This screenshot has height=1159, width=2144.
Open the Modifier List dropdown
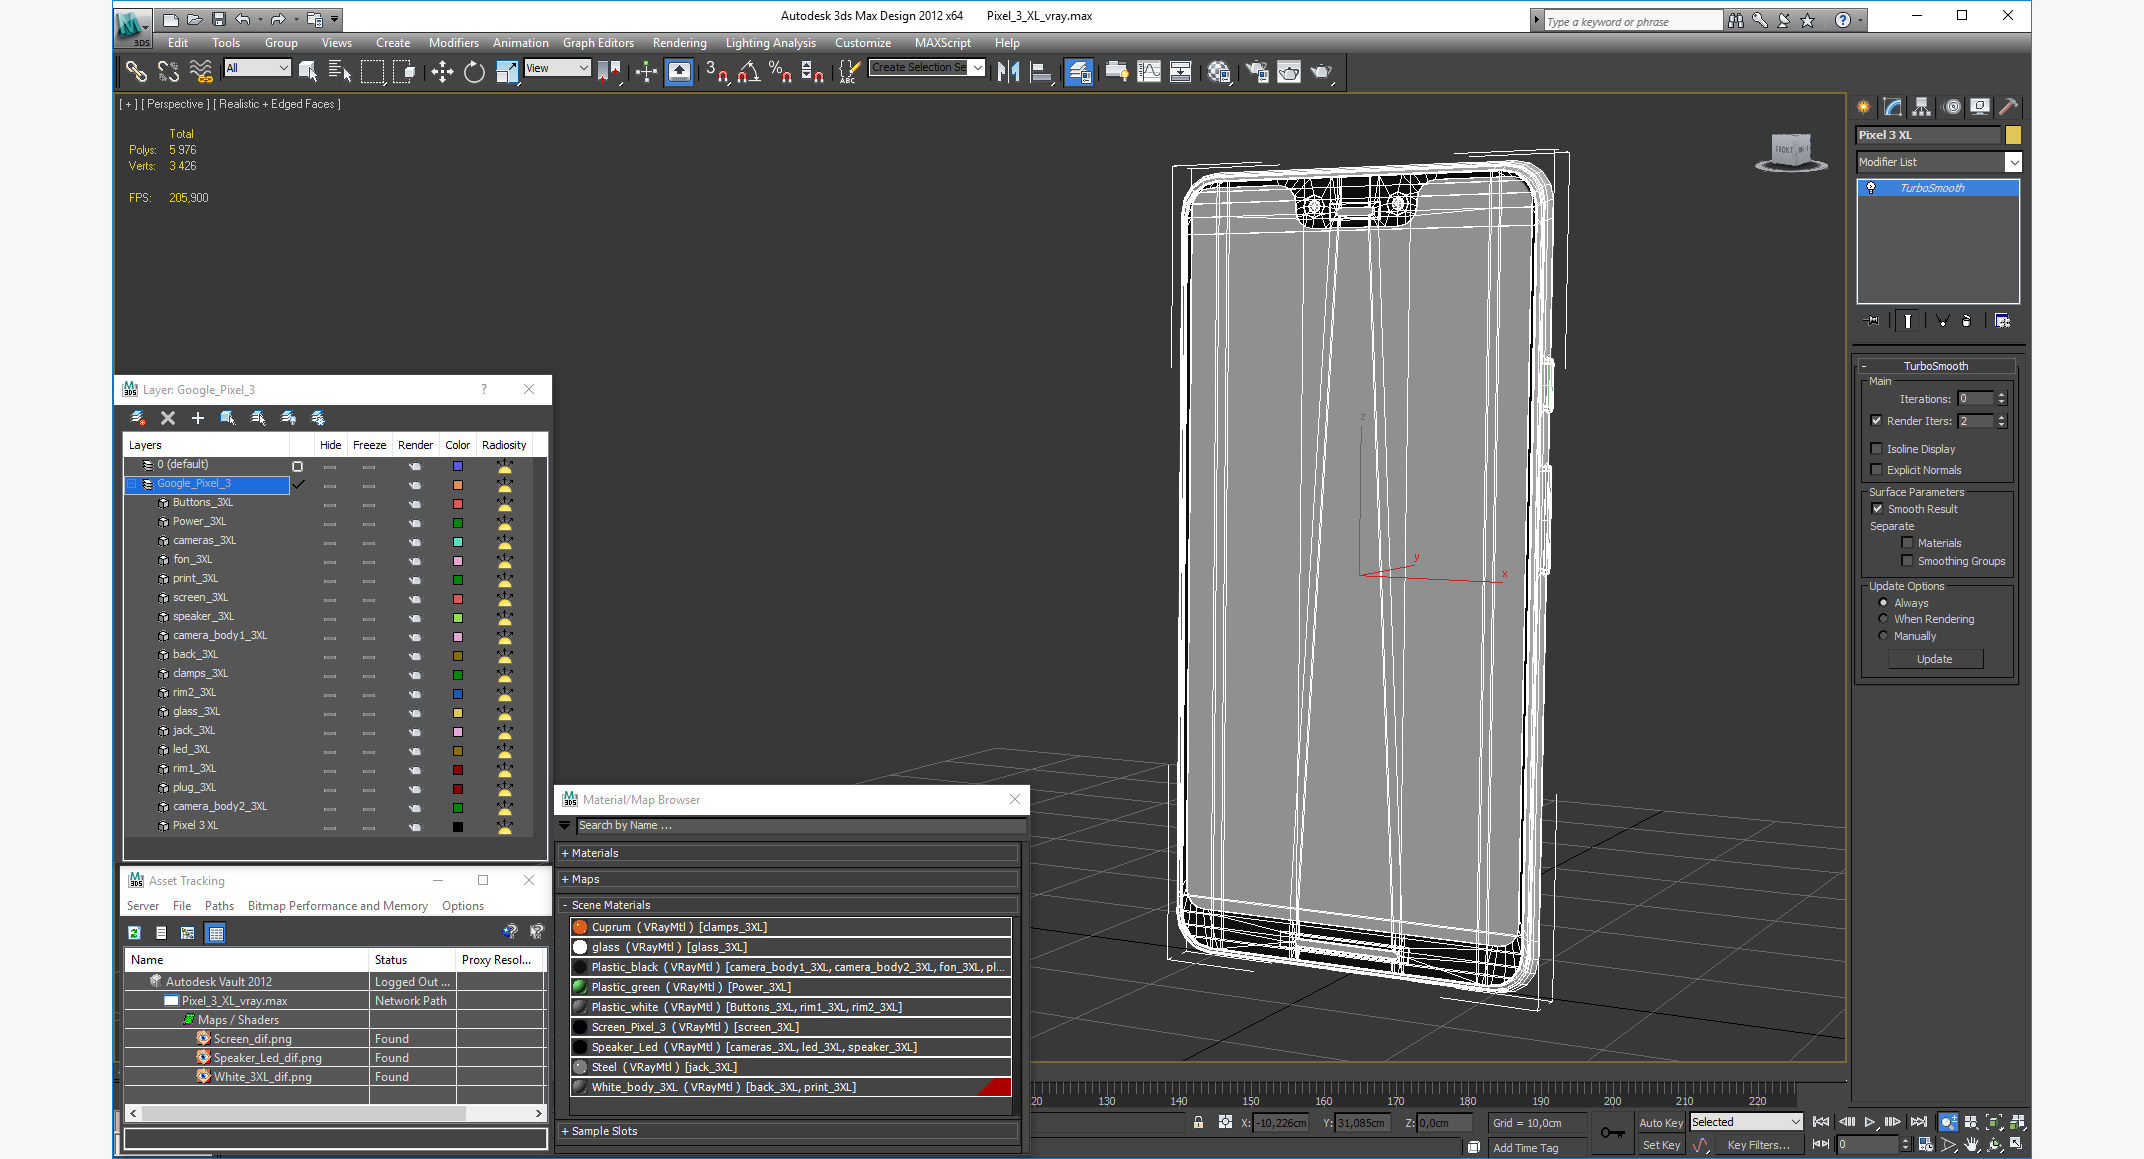coord(1938,162)
